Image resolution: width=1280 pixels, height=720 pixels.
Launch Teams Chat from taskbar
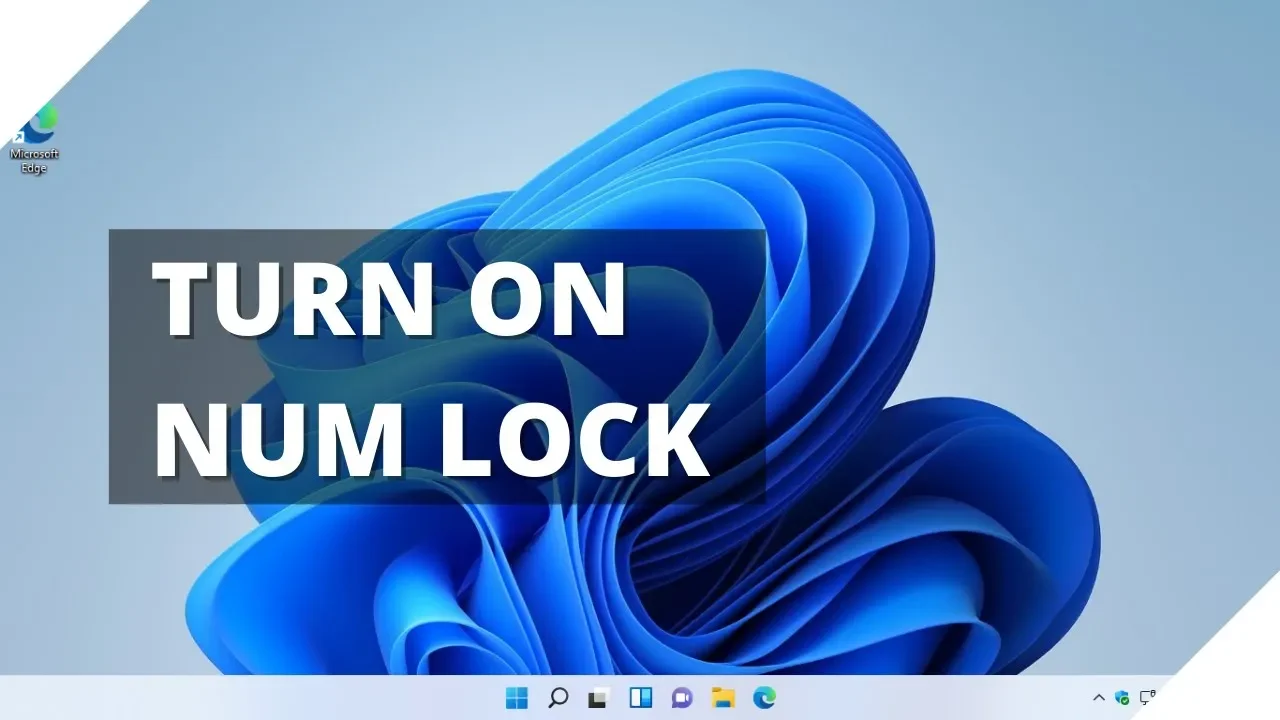pyautogui.click(x=682, y=698)
